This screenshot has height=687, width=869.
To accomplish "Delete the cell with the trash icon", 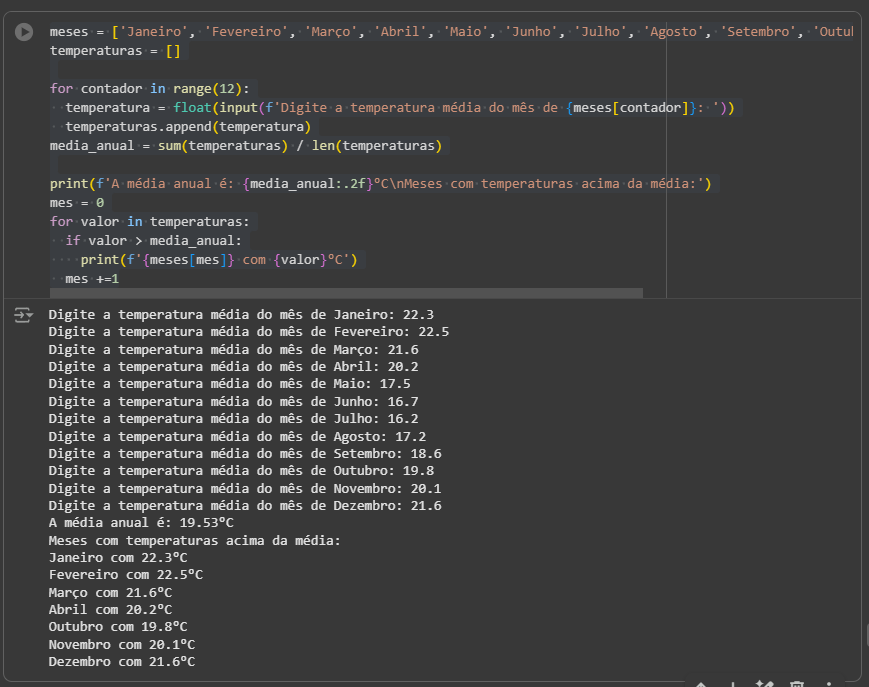I will (796, 684).
